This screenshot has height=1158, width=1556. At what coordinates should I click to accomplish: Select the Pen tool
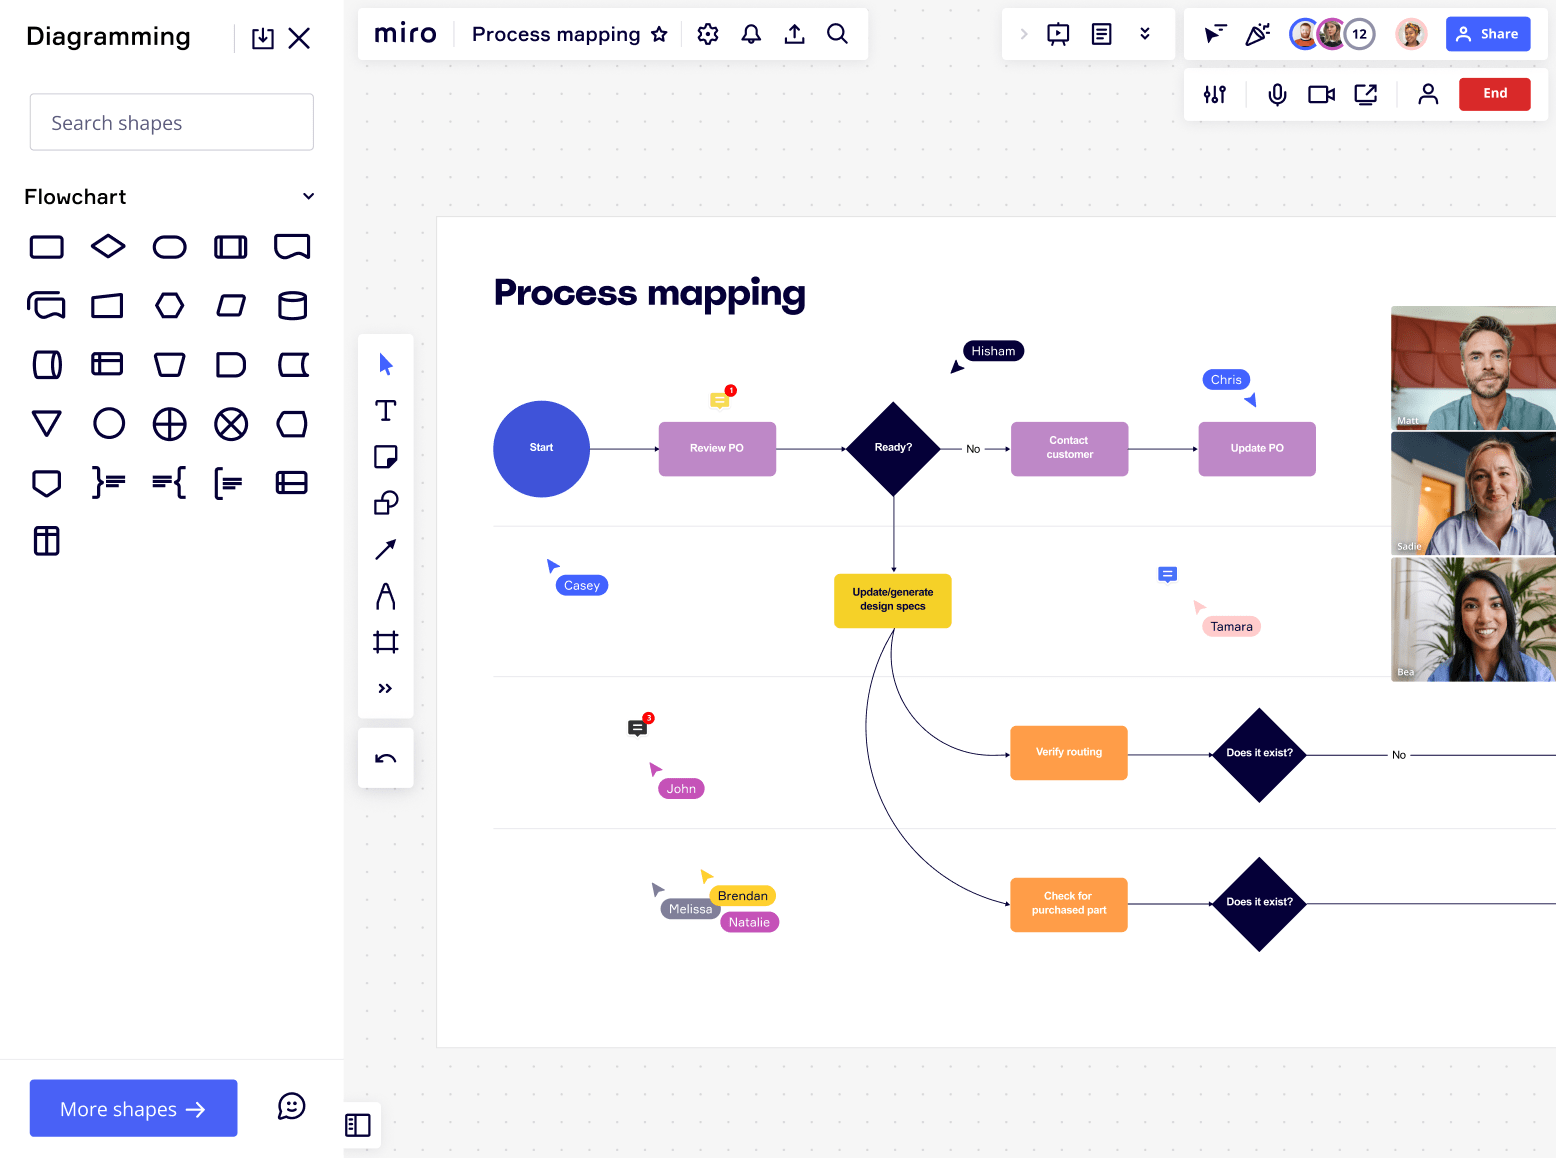385,596
